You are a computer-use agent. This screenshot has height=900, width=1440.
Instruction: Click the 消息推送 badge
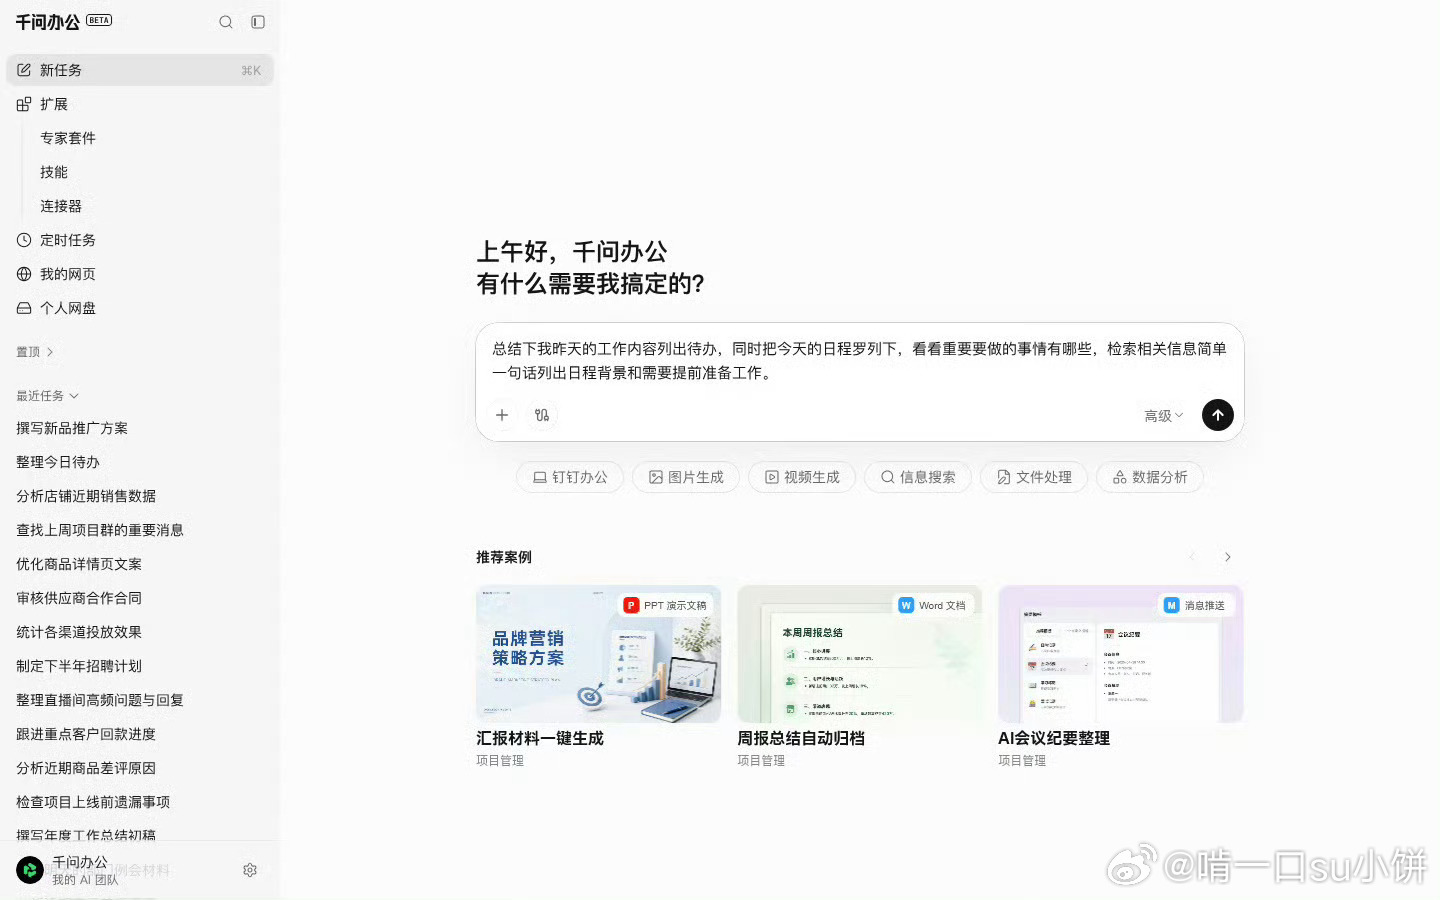point(1196,605)
